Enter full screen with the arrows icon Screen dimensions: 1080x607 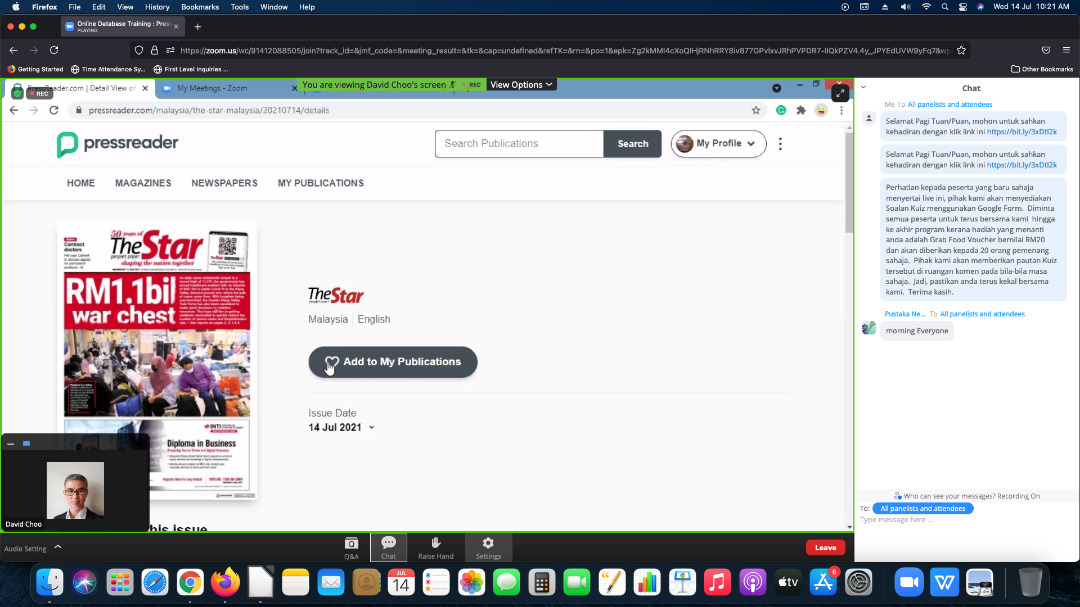[840, 93]
